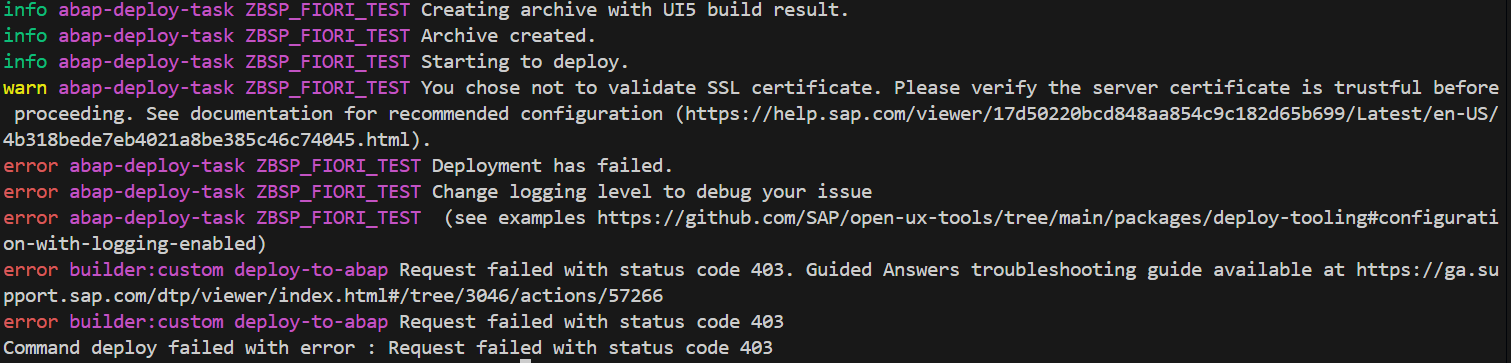Click the "pport.sap.com/dtp/viewer/index.html" wrapped URL line
Image resolution: width=1511 pixels, height=363 pixels.
[x=333, y=296]
